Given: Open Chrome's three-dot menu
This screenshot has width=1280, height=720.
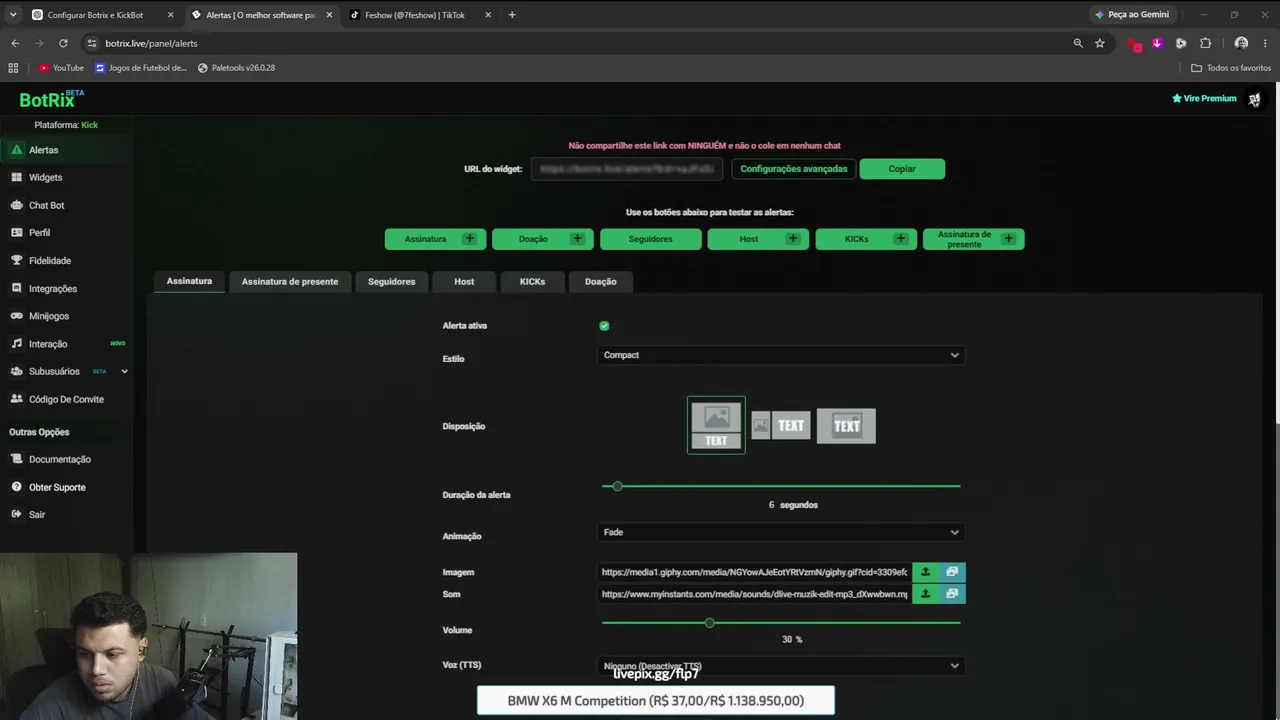Looking at the screenshot, I should coord(1266,43).
